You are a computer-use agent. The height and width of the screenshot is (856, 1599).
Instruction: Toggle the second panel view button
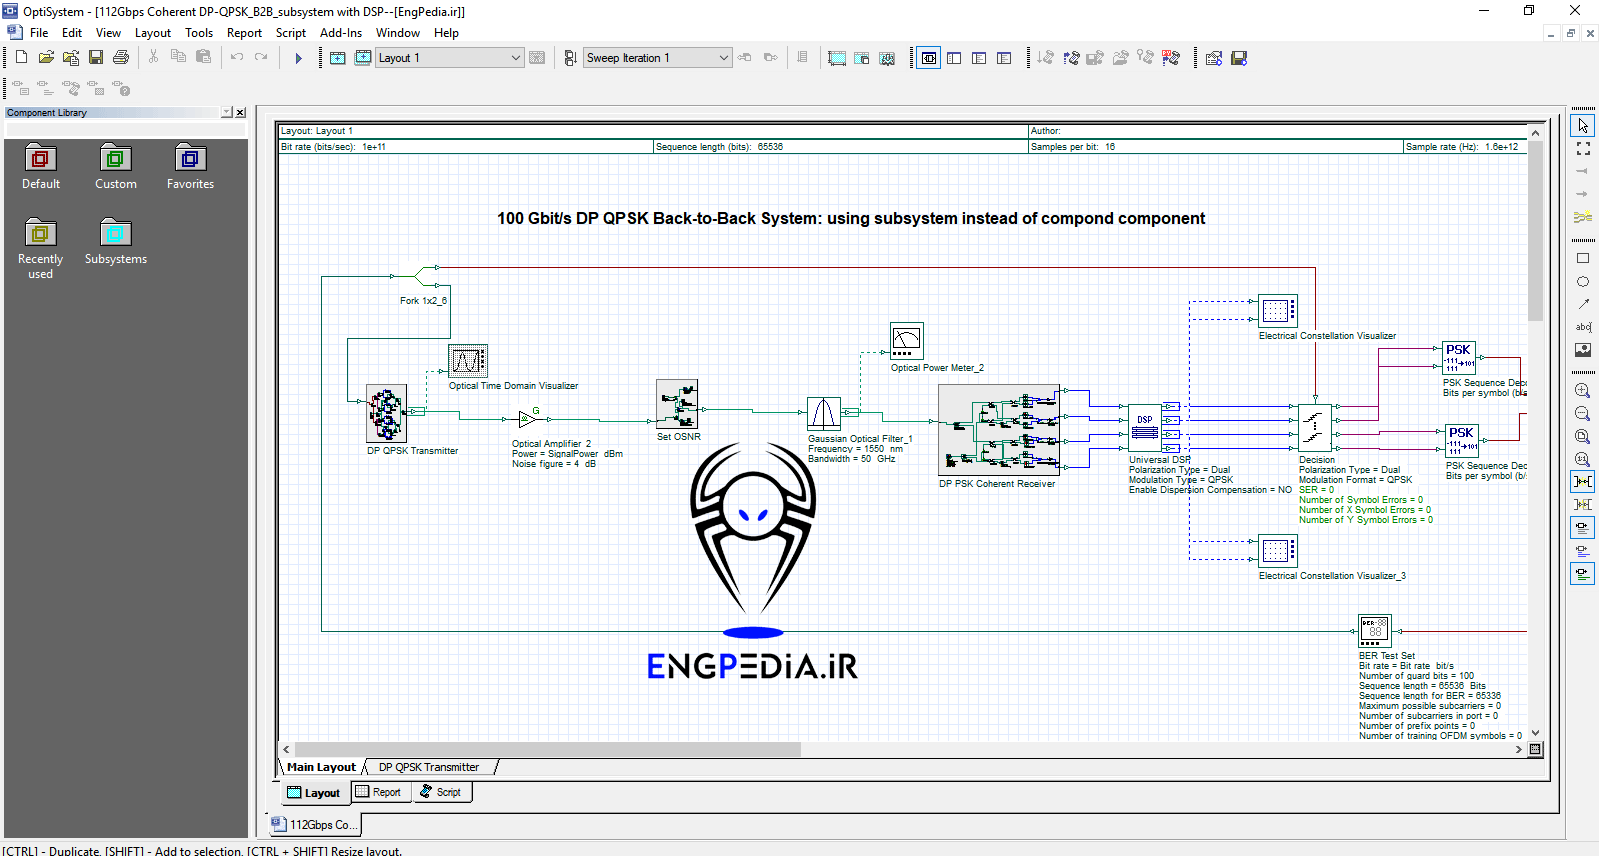(954, 58)
